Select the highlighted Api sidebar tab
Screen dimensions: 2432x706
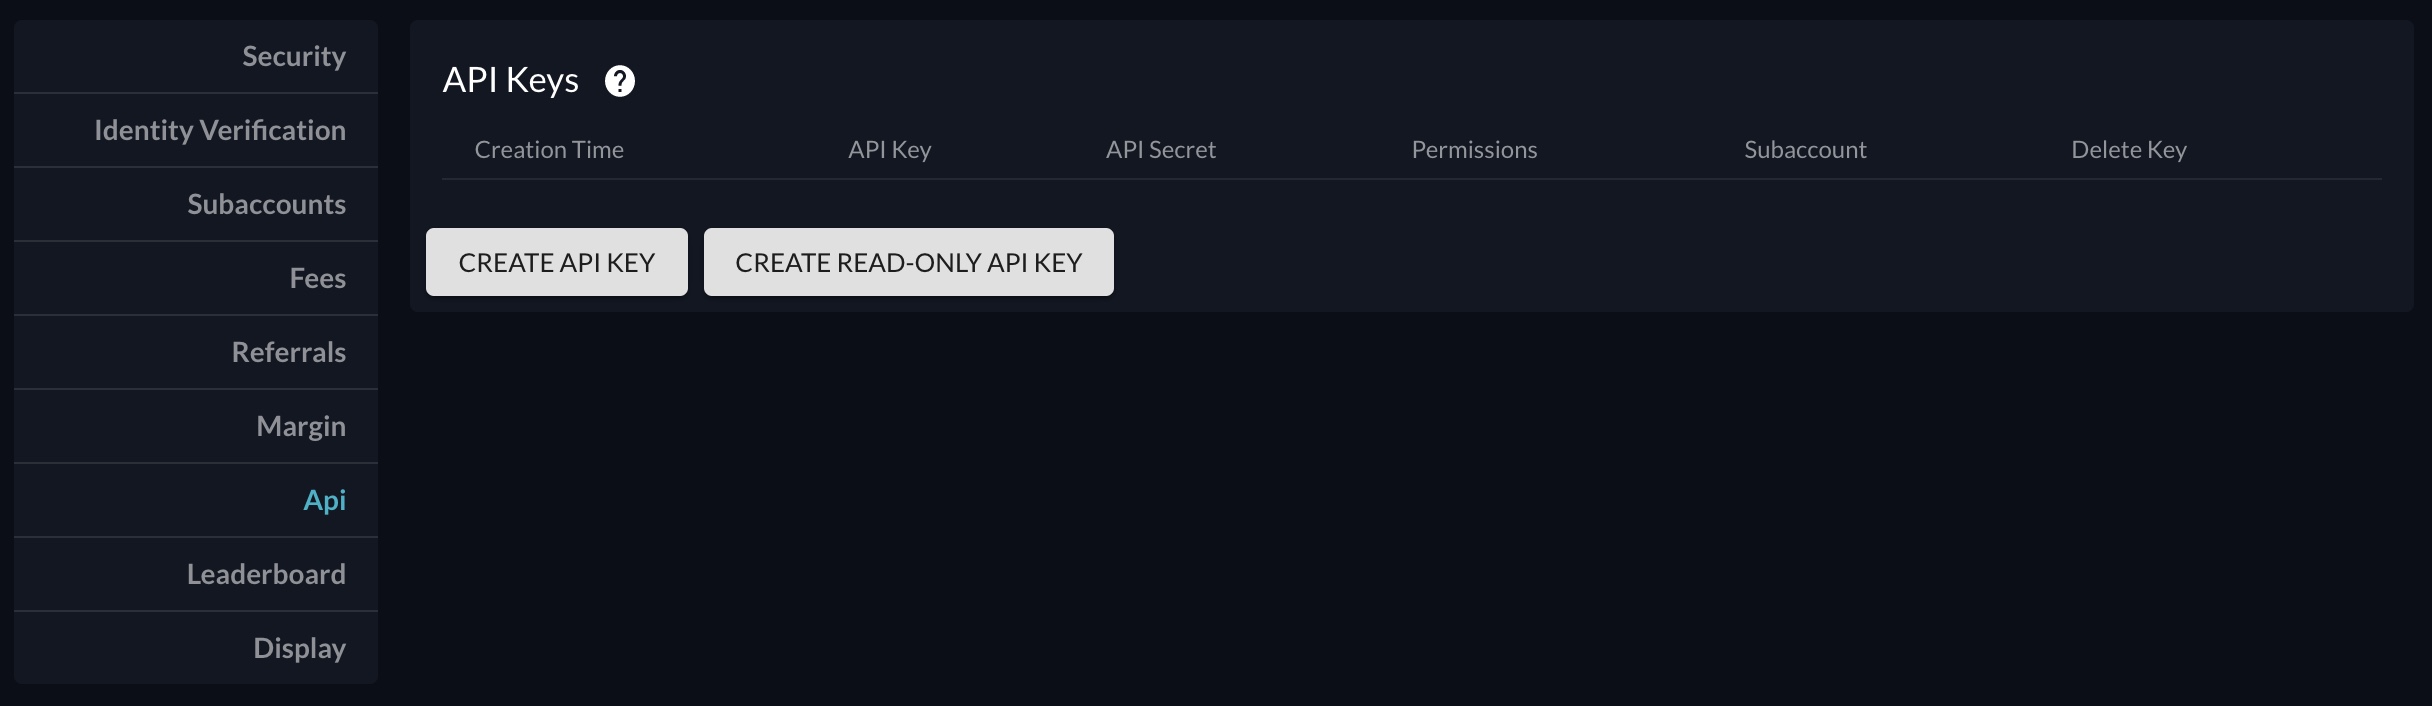pyautogui.click(x=324, y=501)
